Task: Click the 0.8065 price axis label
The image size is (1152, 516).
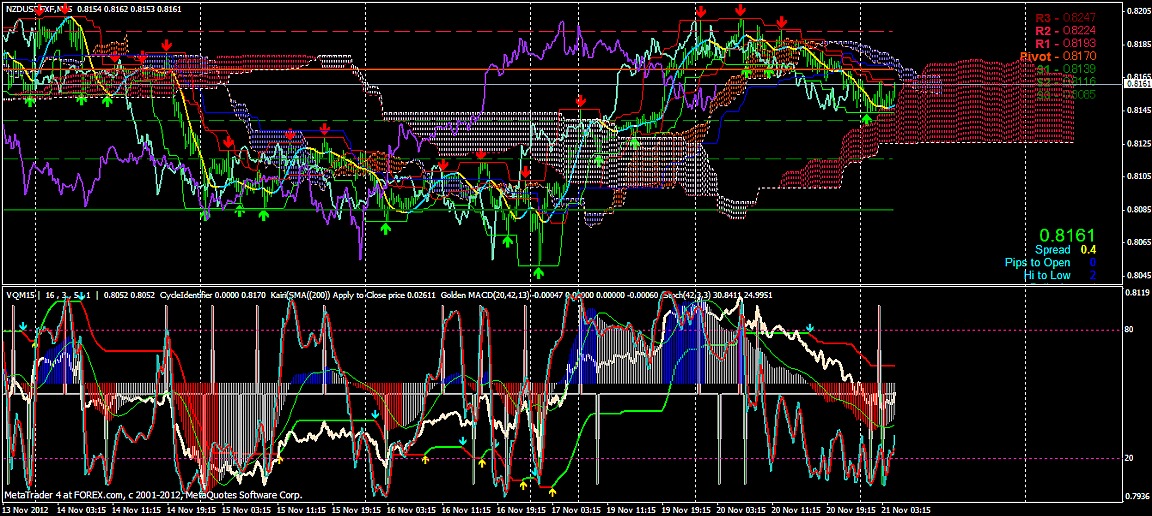Action: click(x=1137, y=242)
